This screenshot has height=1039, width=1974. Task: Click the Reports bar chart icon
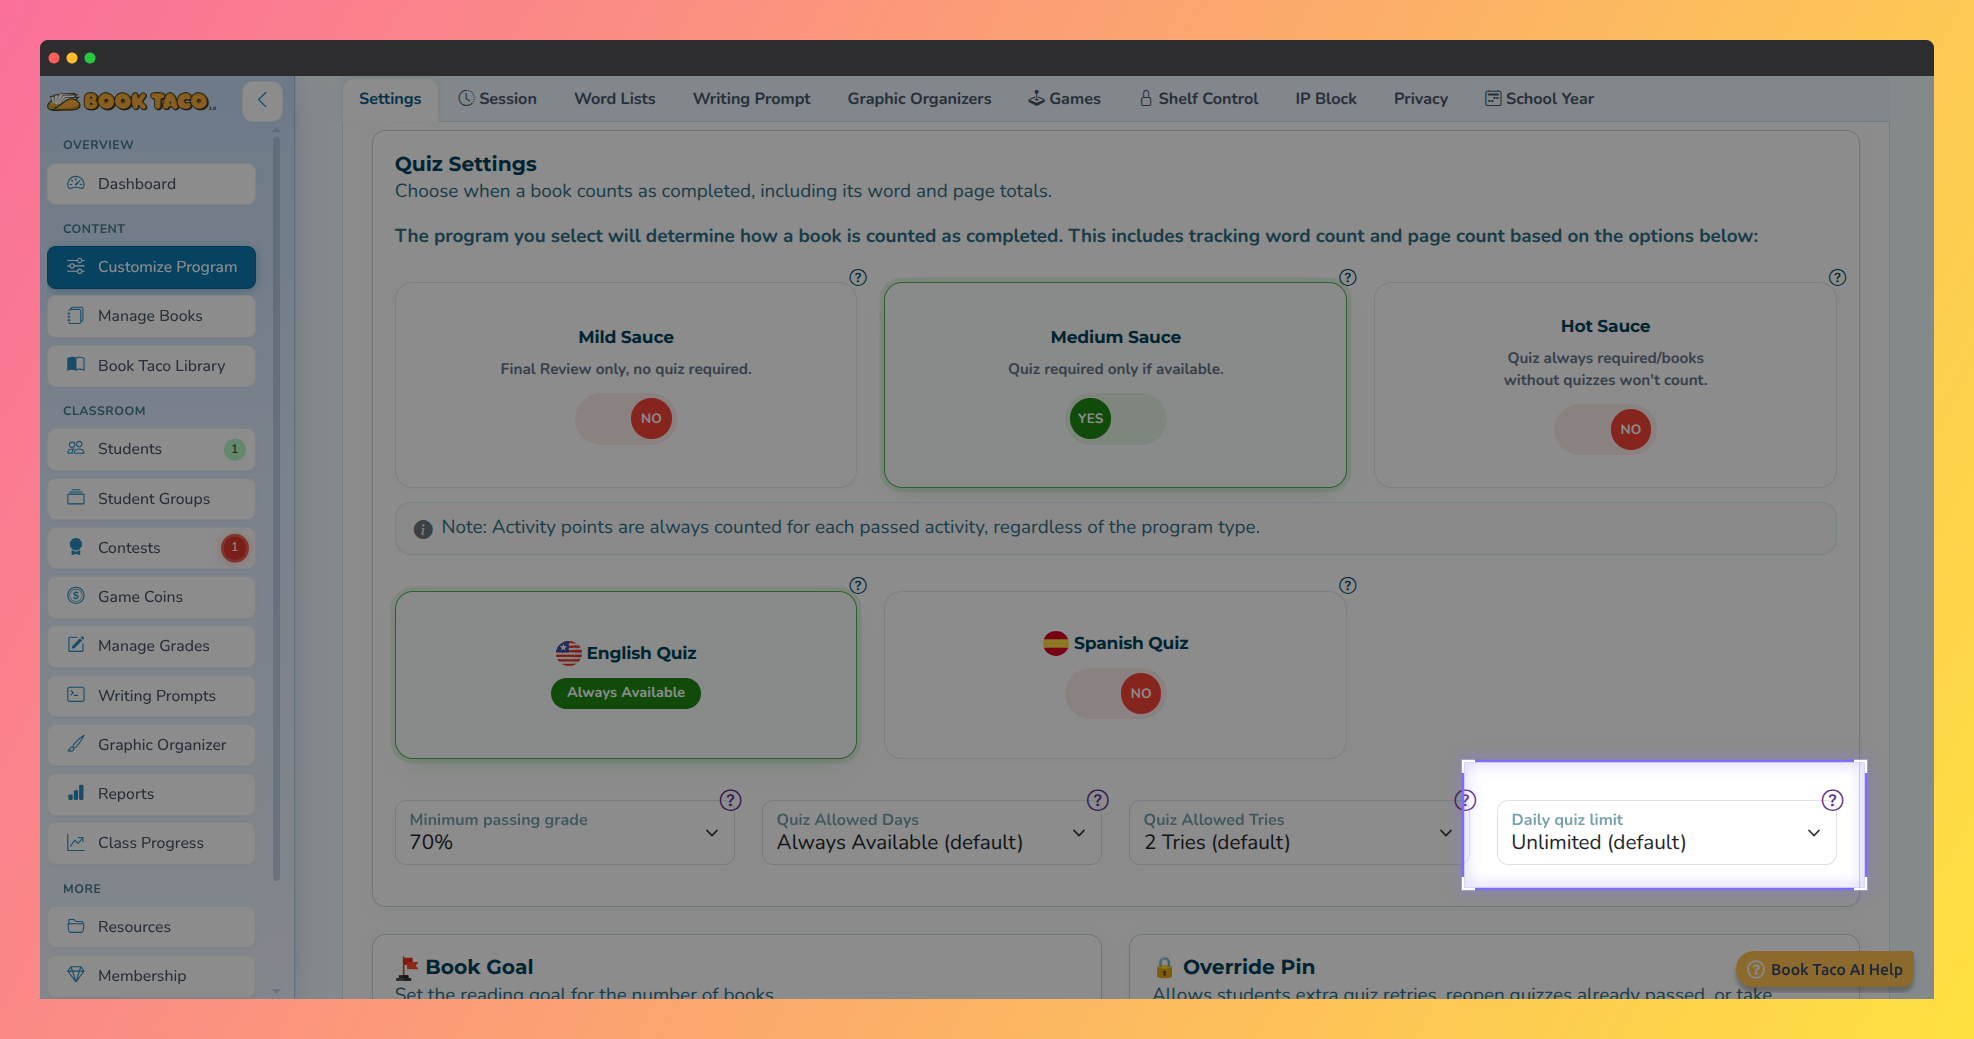coord(76,793)
